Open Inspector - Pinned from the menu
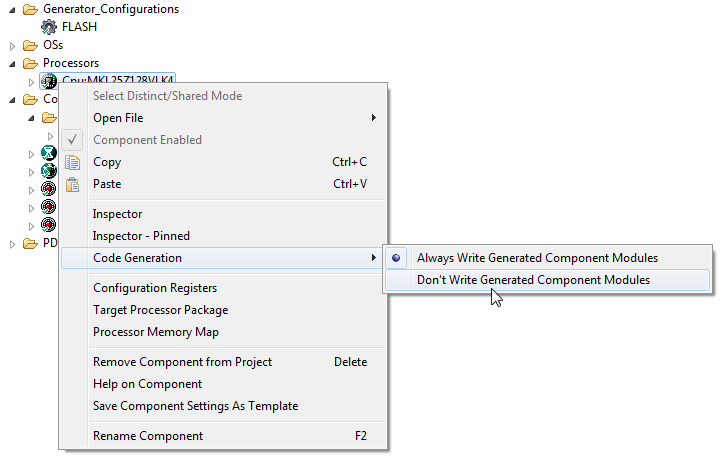724x470 pixels. pos(141,236)
